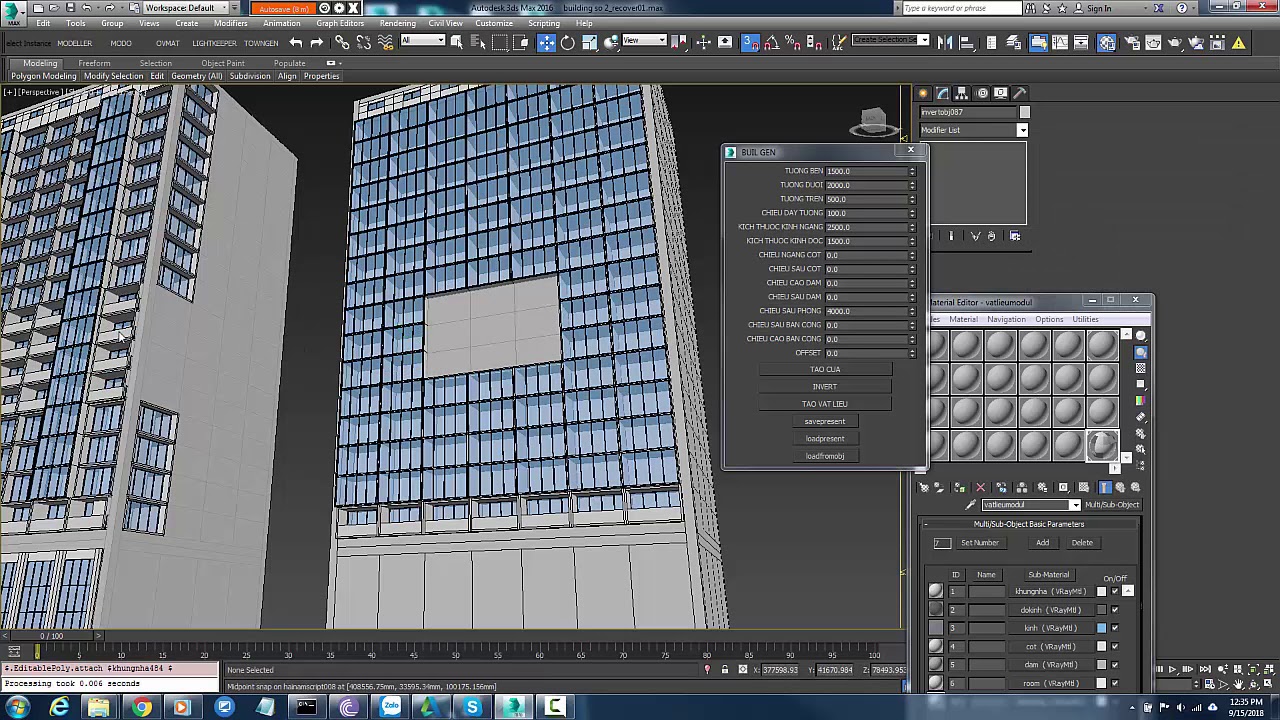Viewport: 1280px width, 720px height.
Task: Expand the Modifier List dropdown
Action: point(1022,130)
